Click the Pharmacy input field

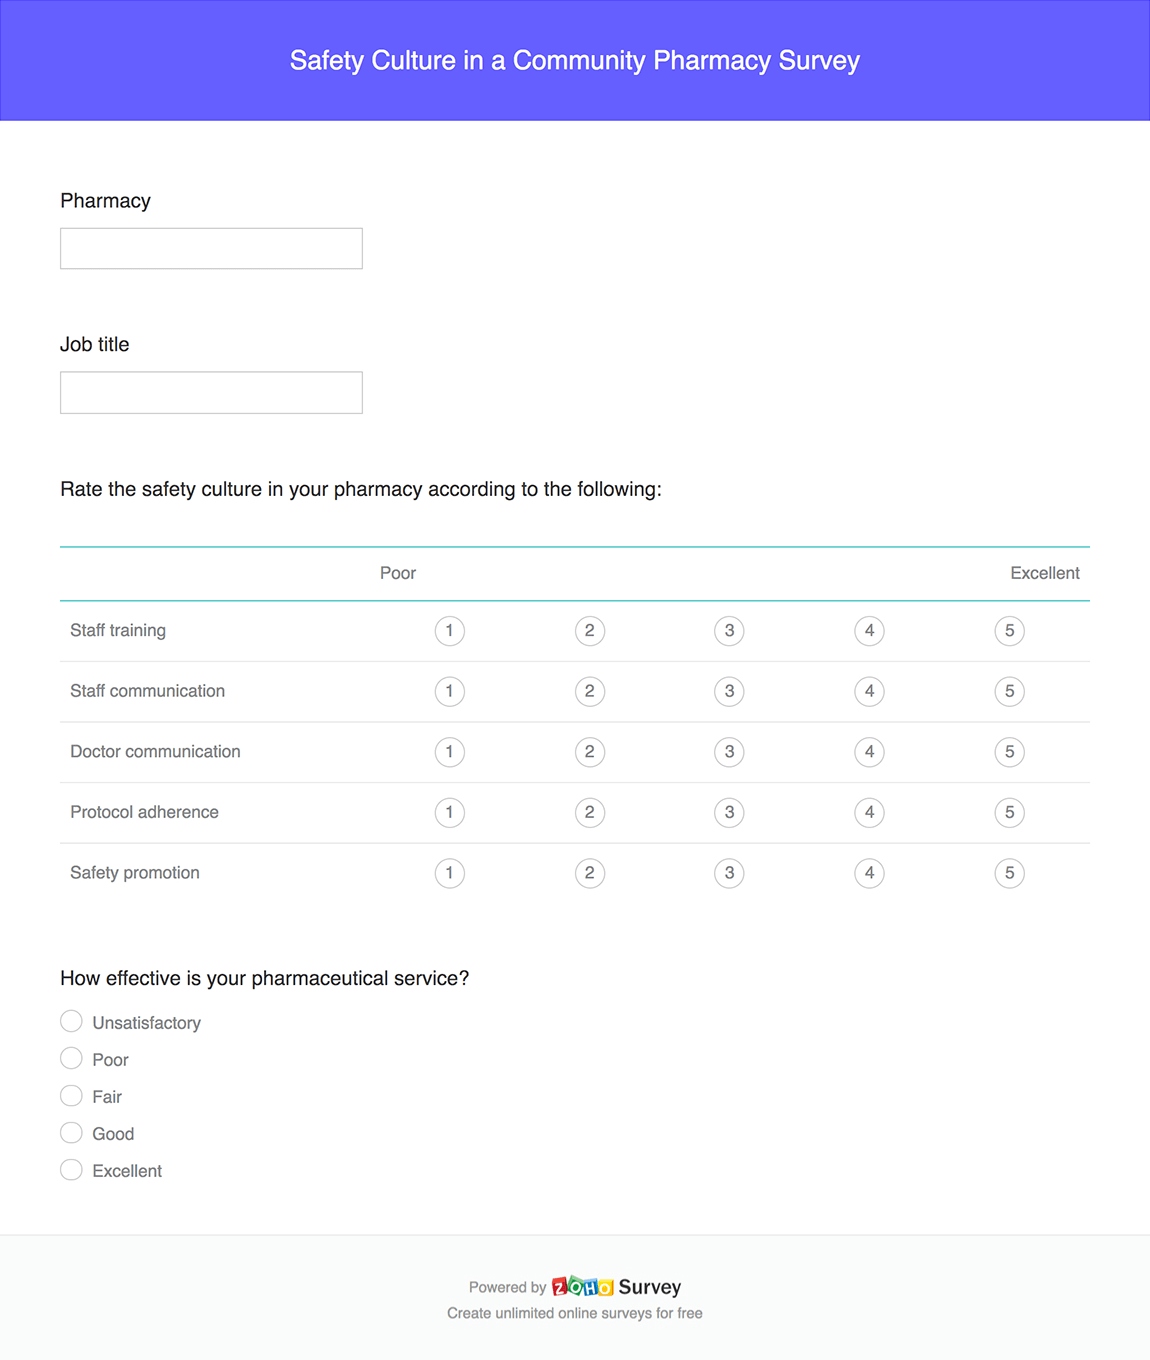pyautogui.click(x=211, y=247)
